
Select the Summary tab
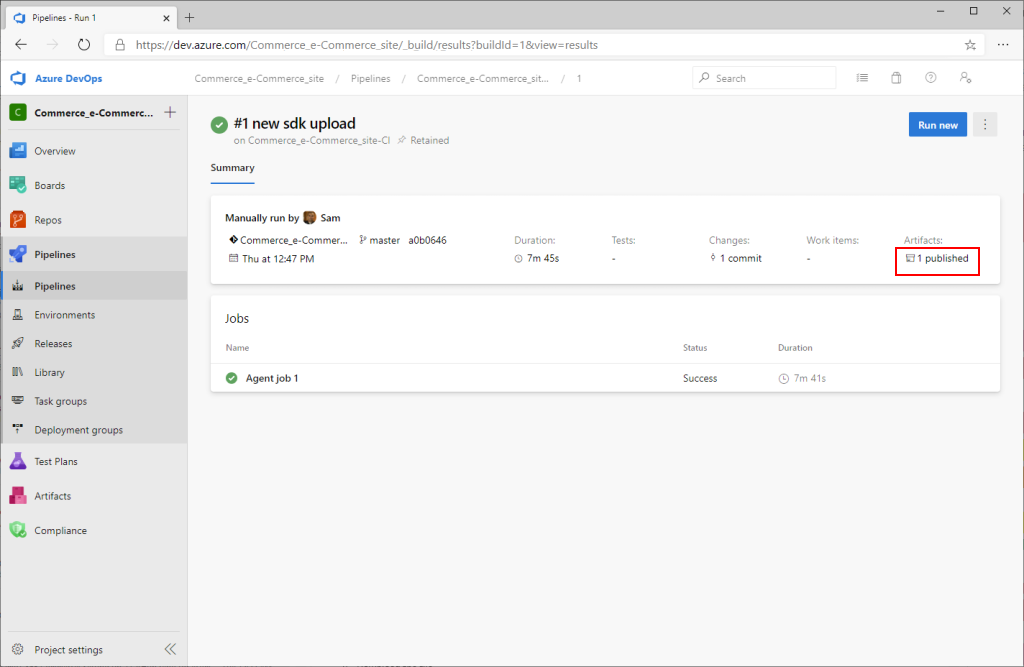[232, 168]
